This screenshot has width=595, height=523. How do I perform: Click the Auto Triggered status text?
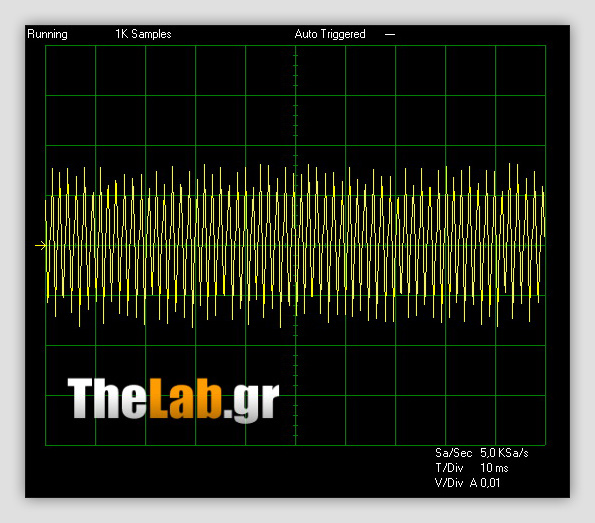coord(330,34)
